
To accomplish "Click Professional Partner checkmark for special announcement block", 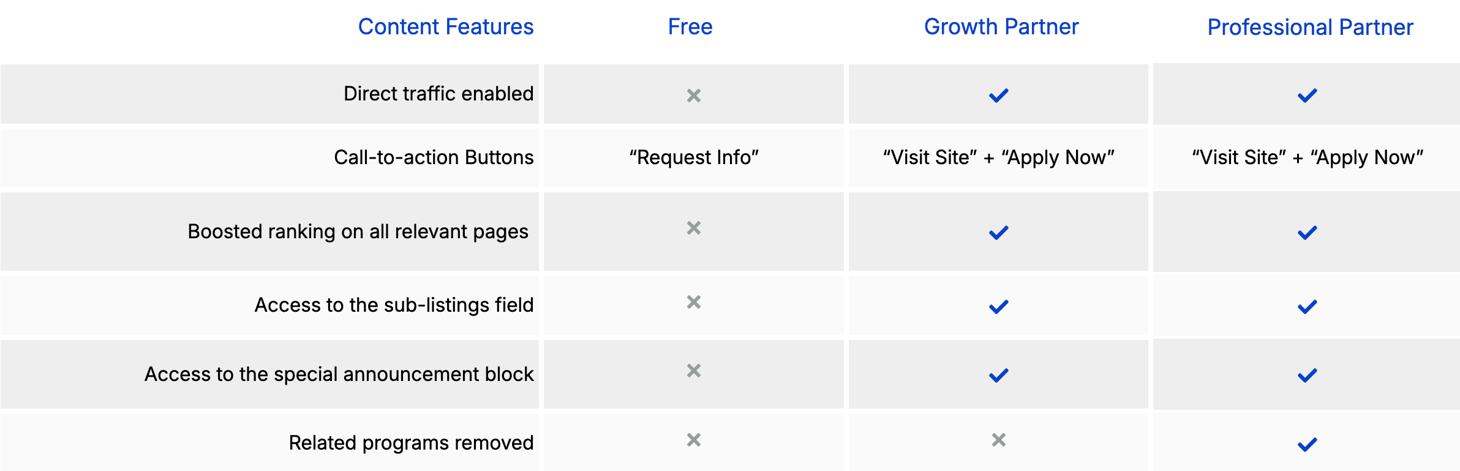I will click(x=1307, y=376).
